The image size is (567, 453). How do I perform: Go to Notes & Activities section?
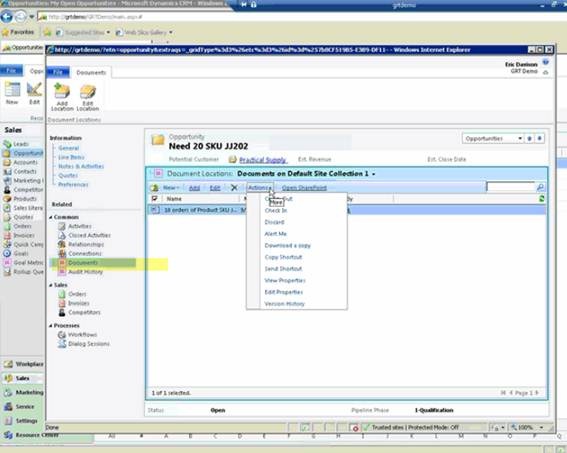[x=81, y=166]
